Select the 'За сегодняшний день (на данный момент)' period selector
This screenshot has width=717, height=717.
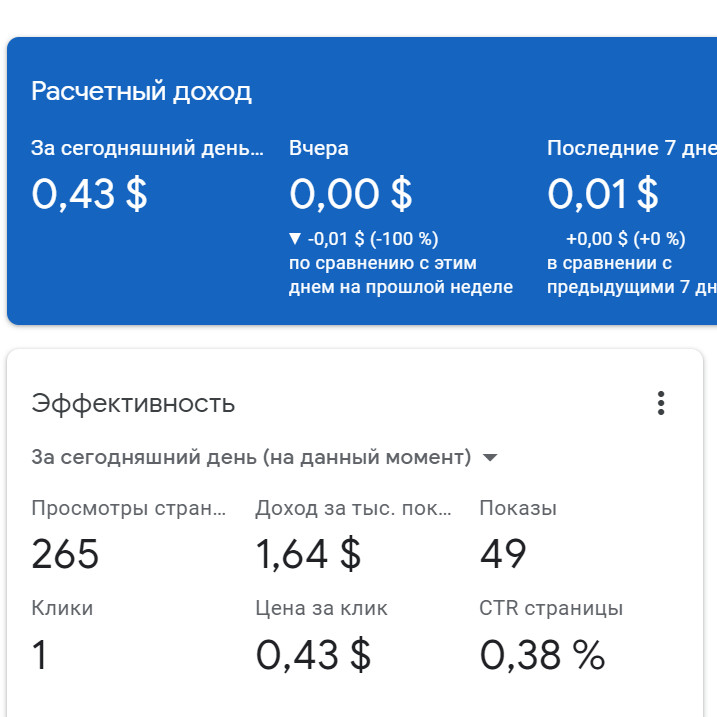click(251, 458)
